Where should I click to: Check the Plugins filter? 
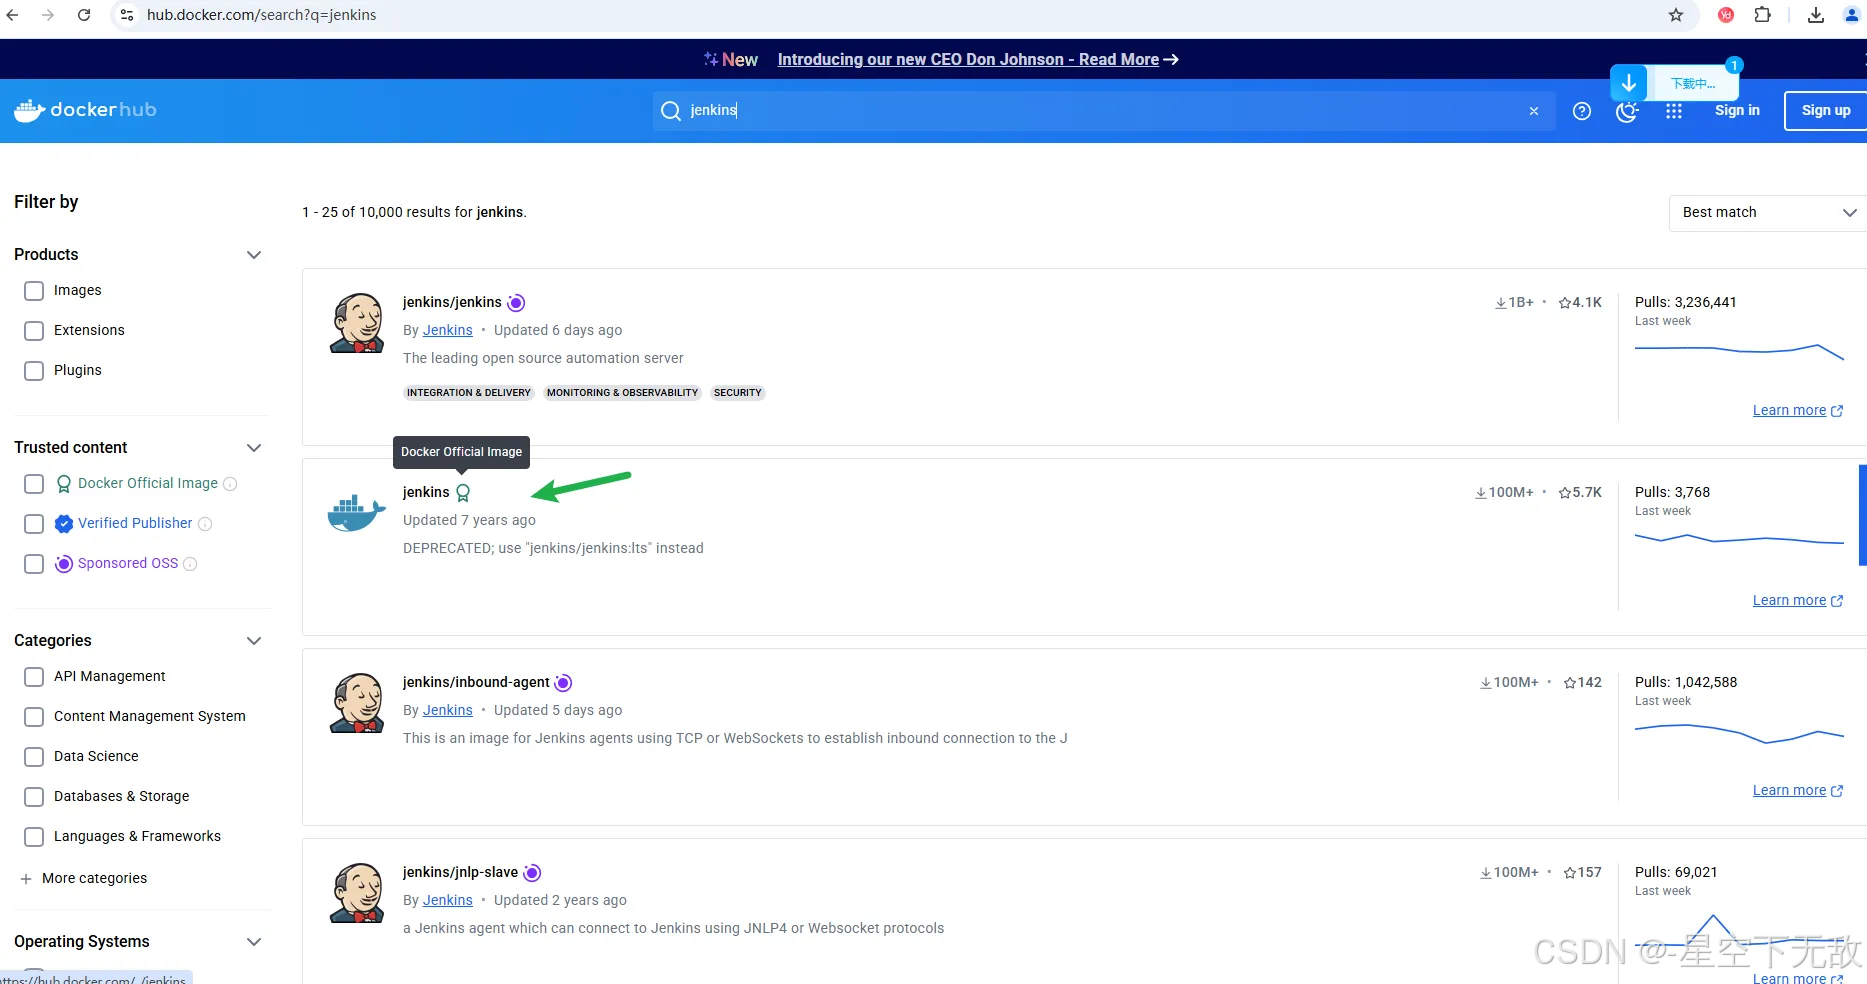[x=34, y=371]
